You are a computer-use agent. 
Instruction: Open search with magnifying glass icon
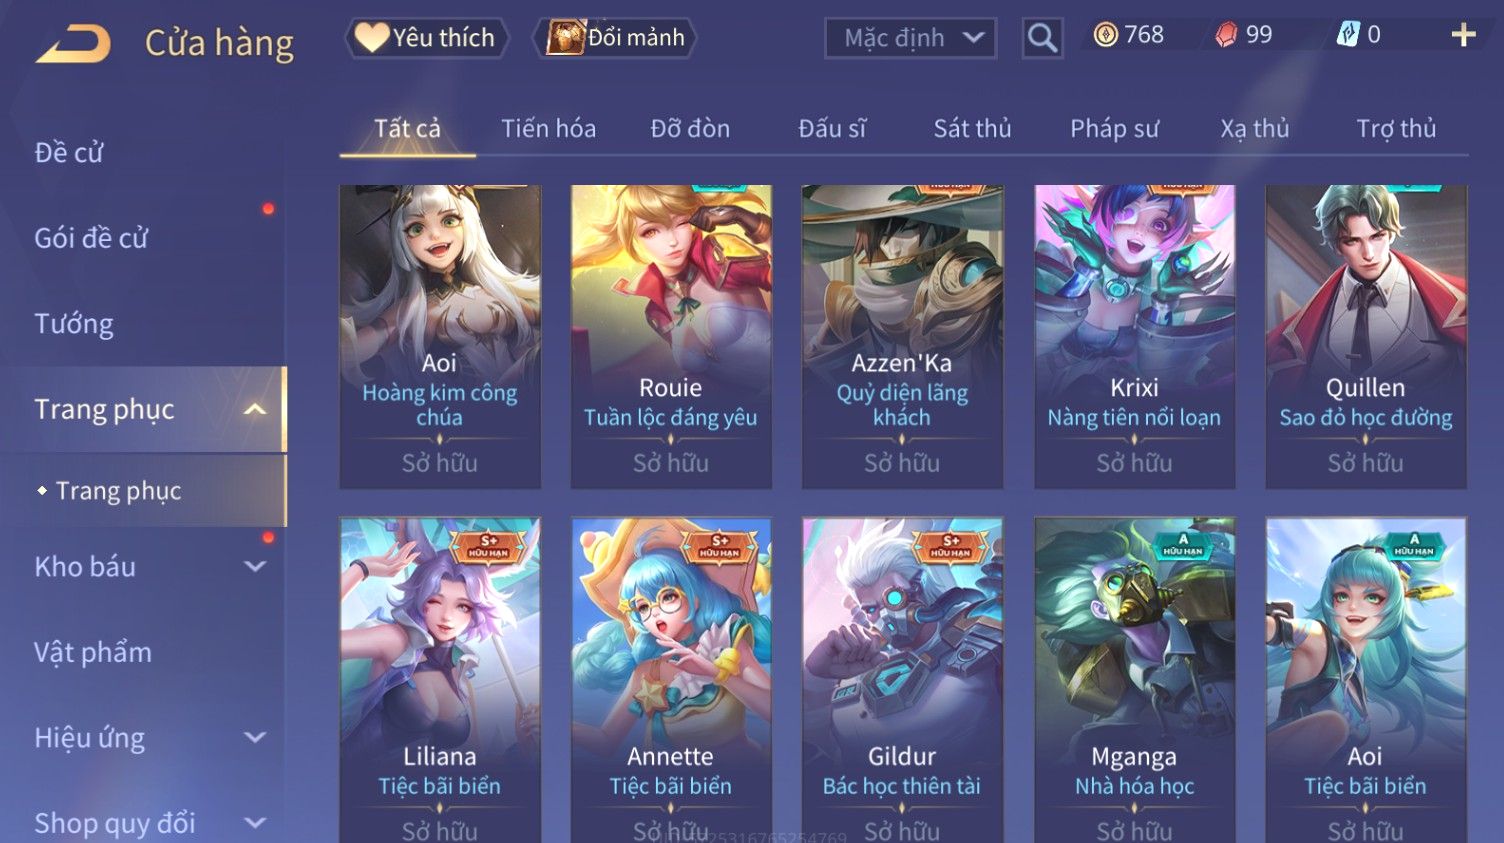point(1042,38)
